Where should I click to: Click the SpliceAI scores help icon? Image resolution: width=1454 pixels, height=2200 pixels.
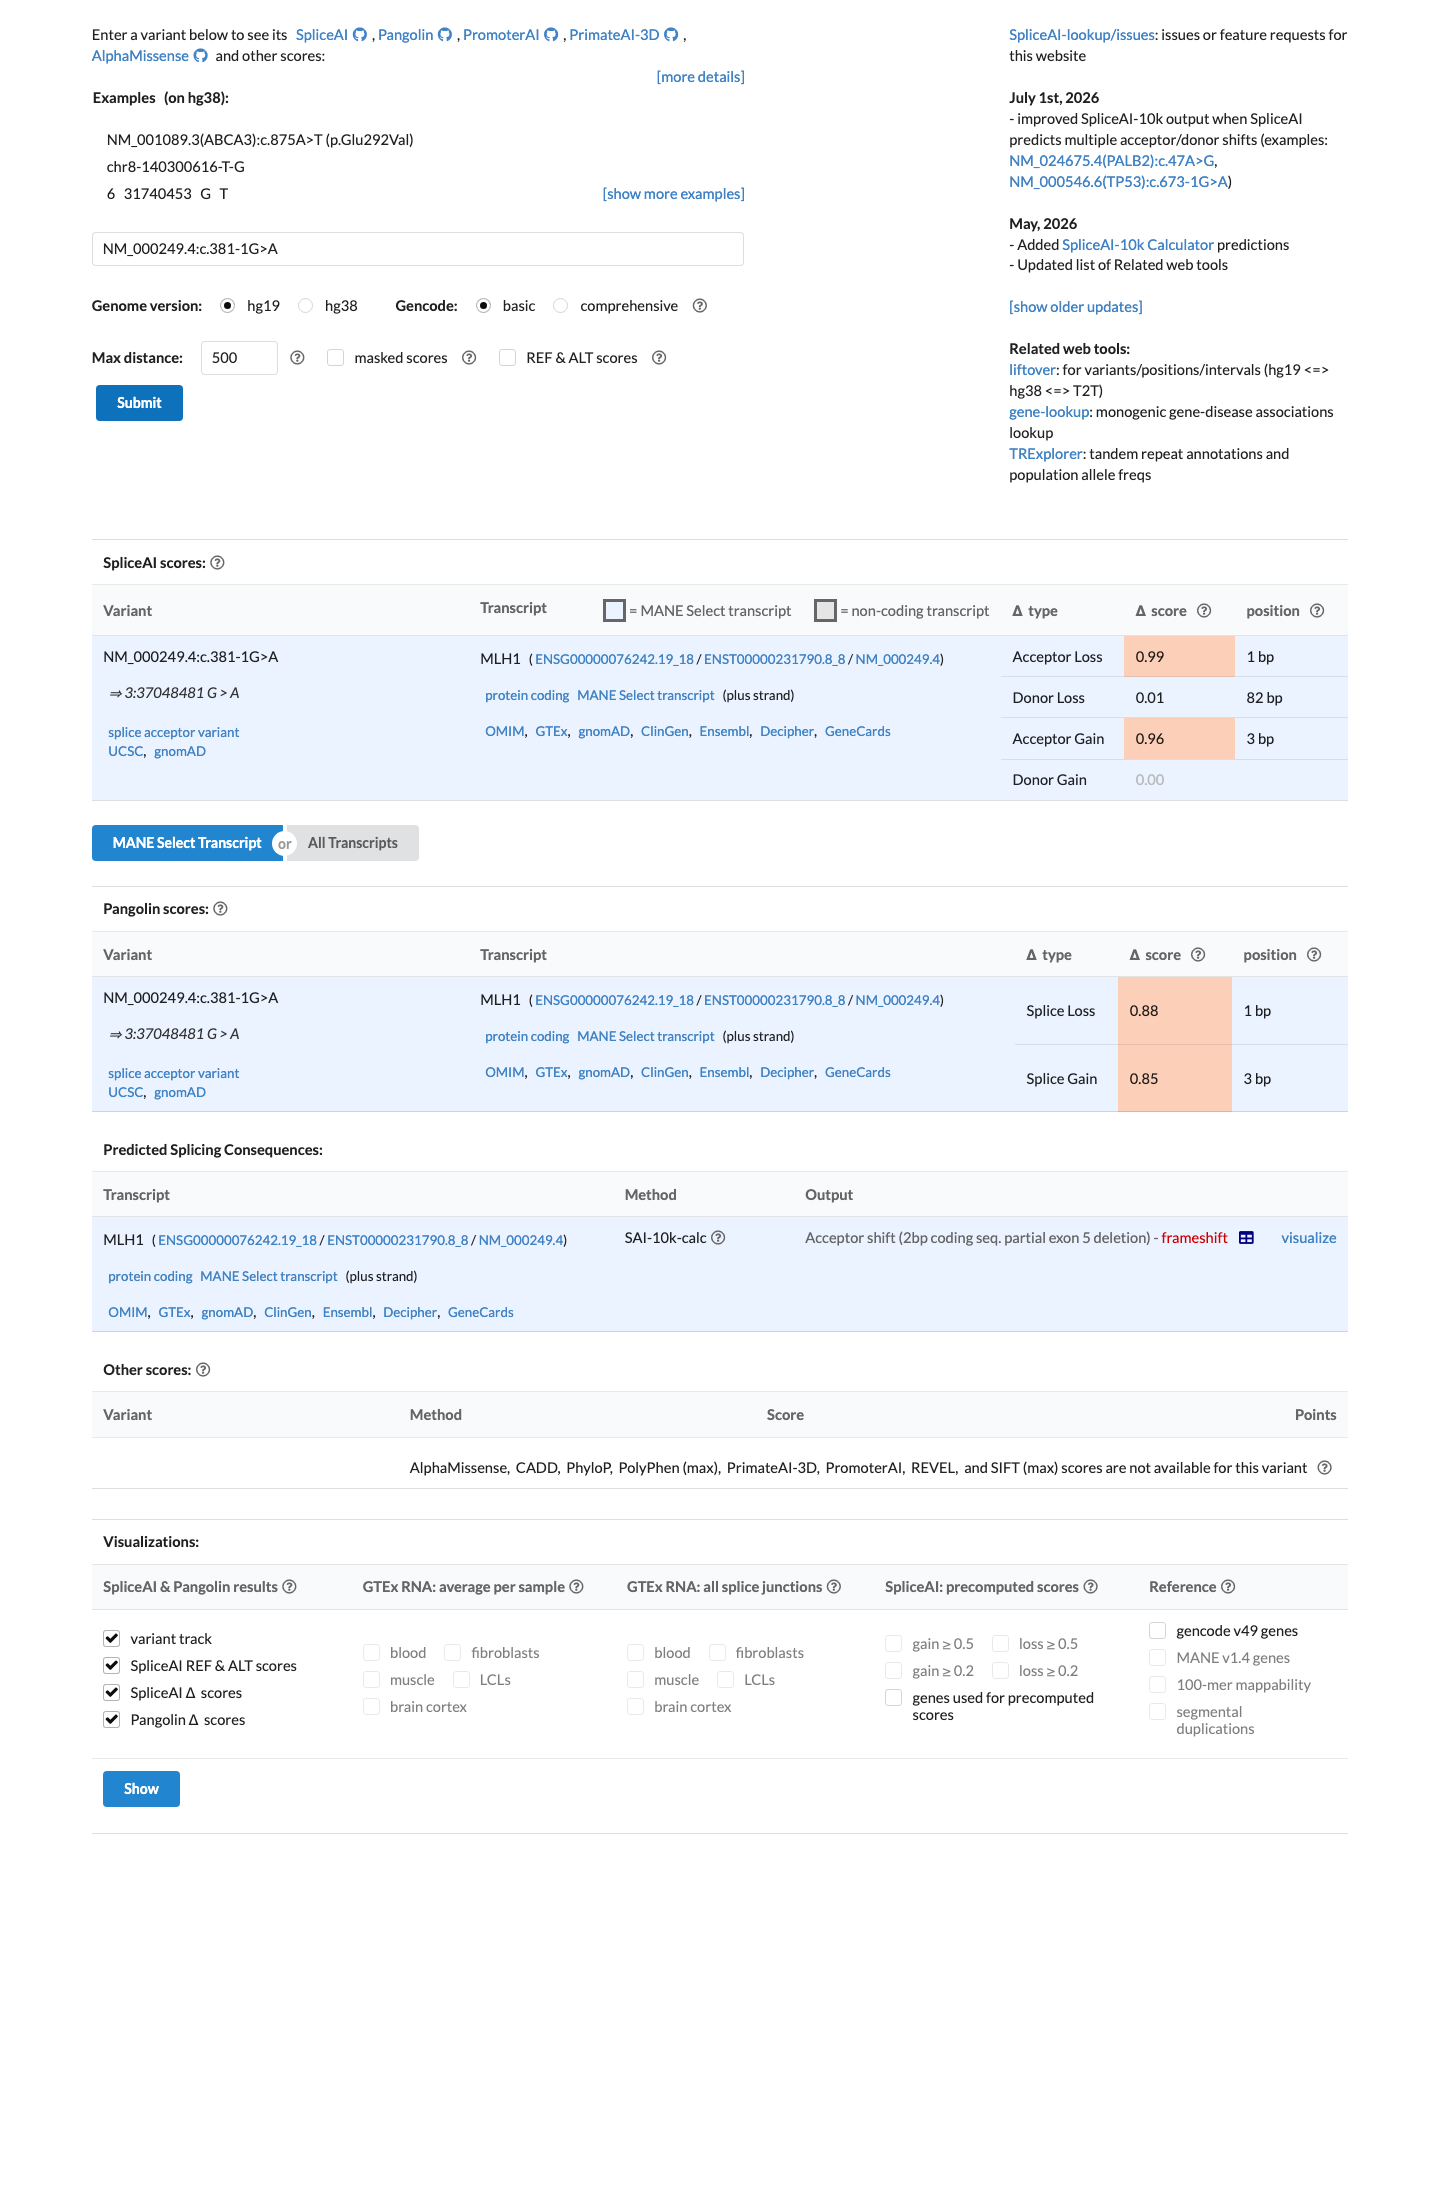click(x=218, y=563)
